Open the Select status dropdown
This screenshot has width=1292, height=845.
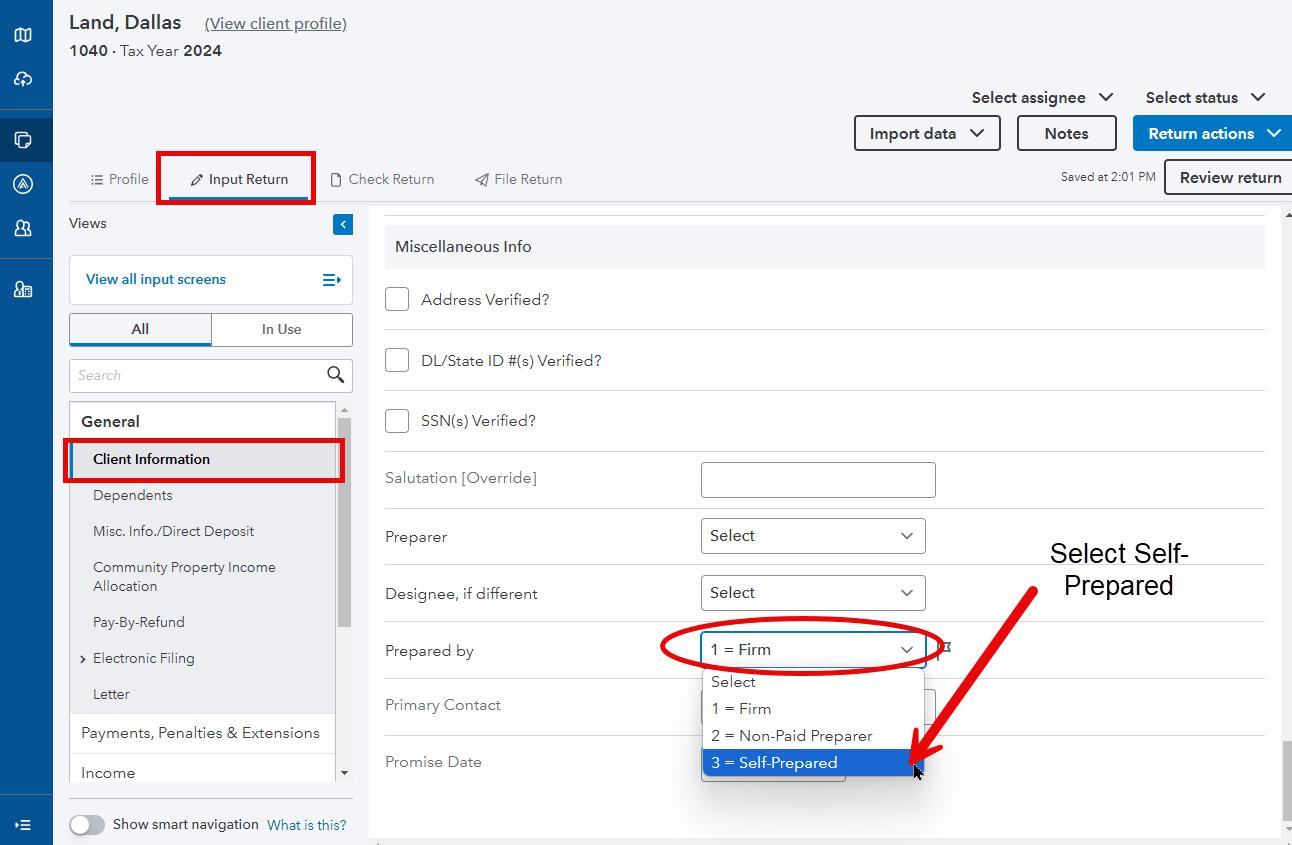1205,97
